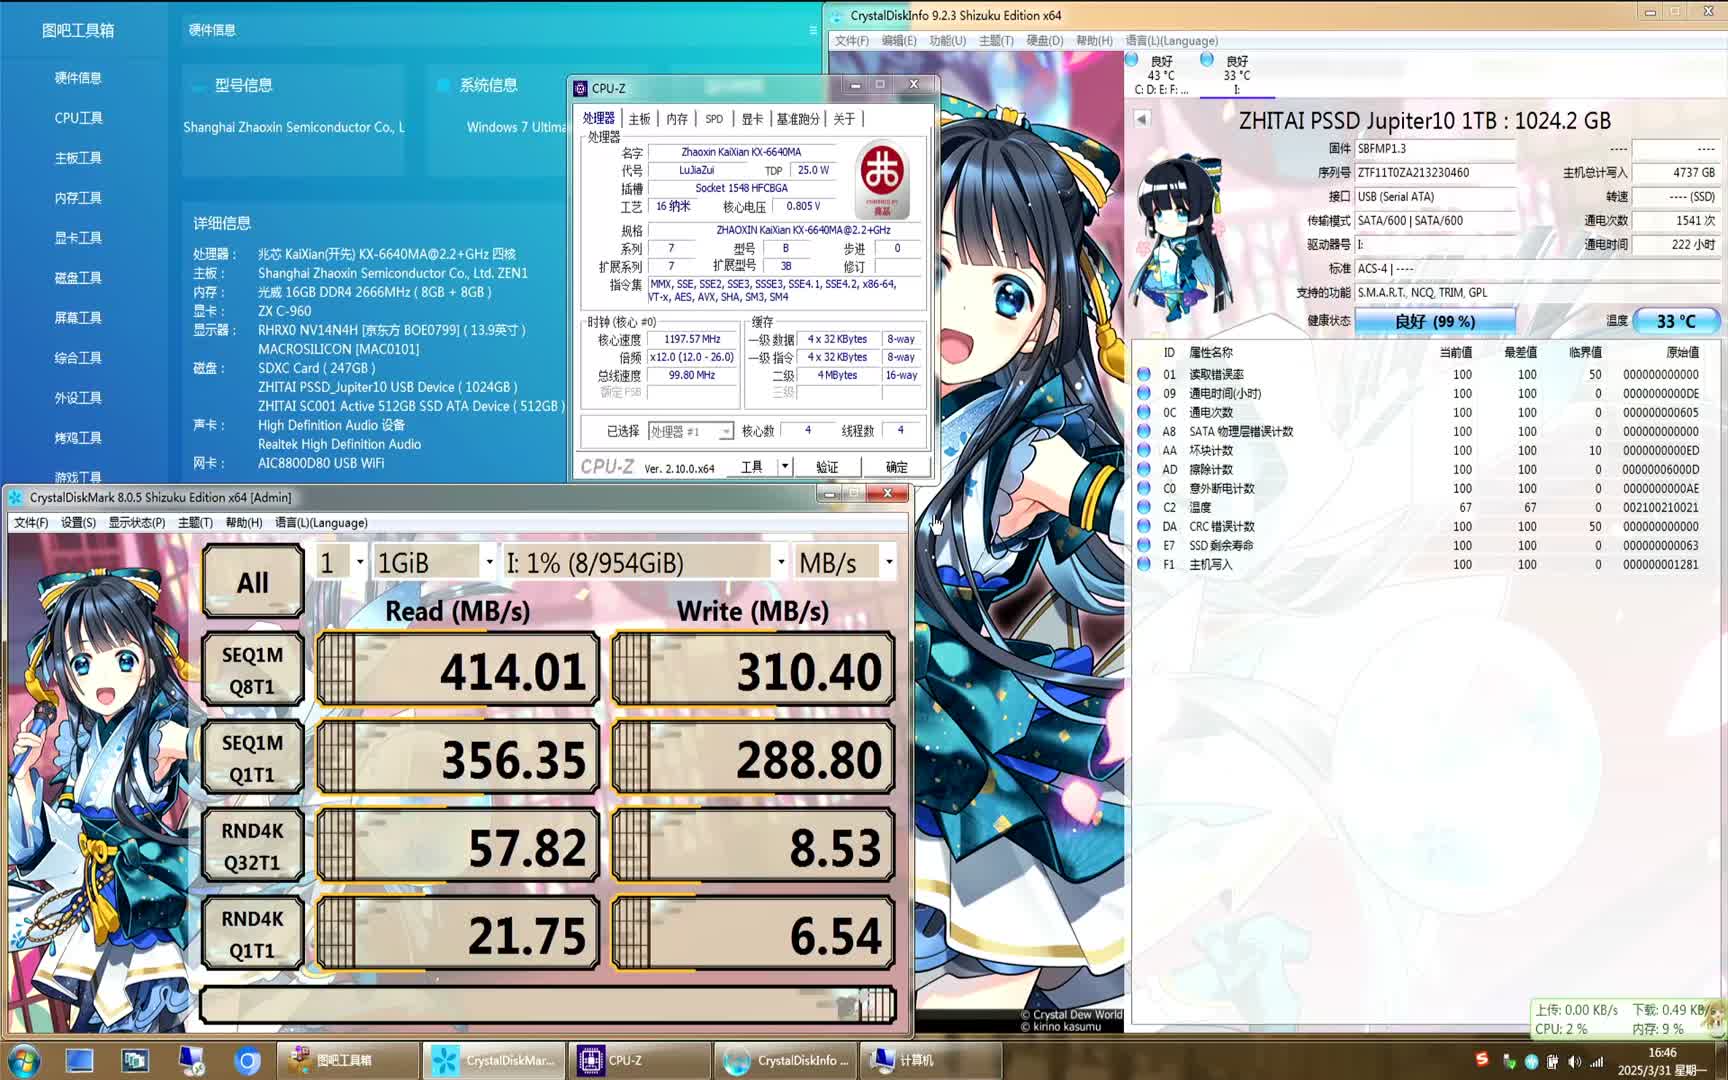Open 显卡工具 from the toolbox sidebar
Viewport: 1728px width, 1080px height.
pyautogui.click(x=78, y=237)
